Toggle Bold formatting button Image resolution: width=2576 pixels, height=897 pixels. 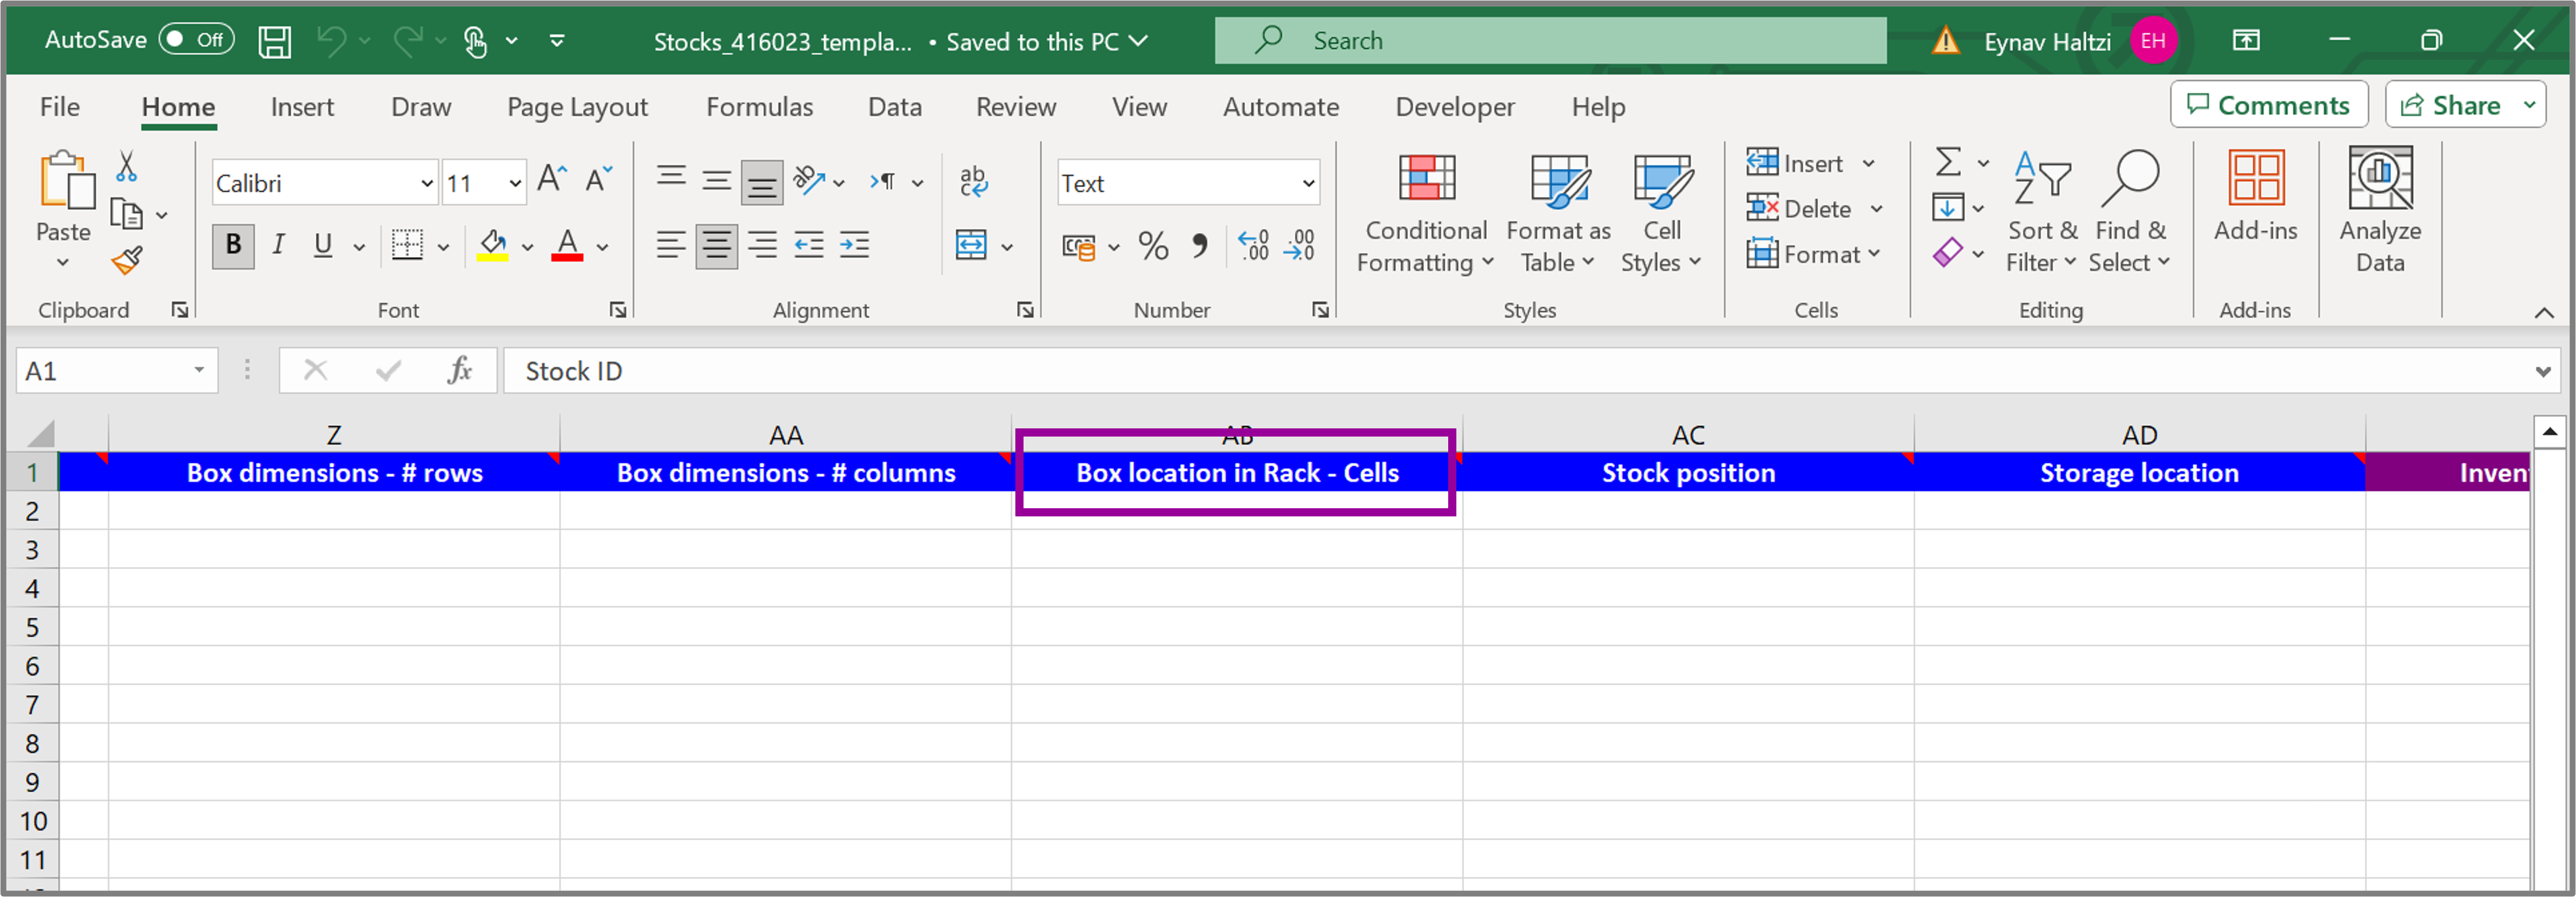point(233,245)
